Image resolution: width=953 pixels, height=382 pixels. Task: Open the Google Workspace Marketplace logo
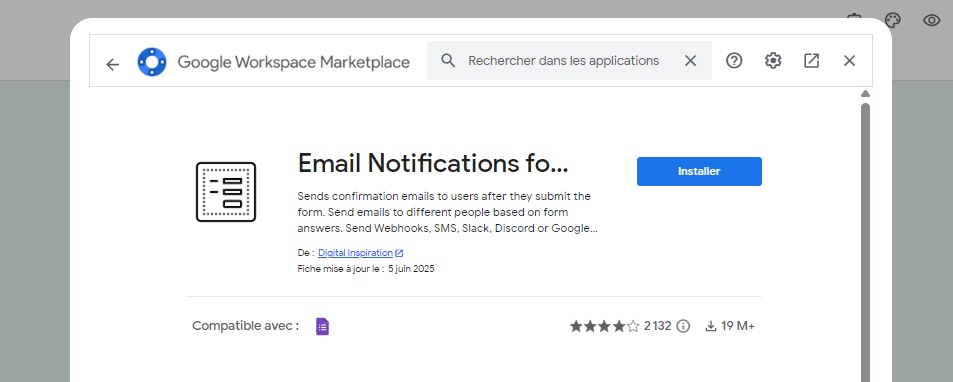tap(152, 61)
